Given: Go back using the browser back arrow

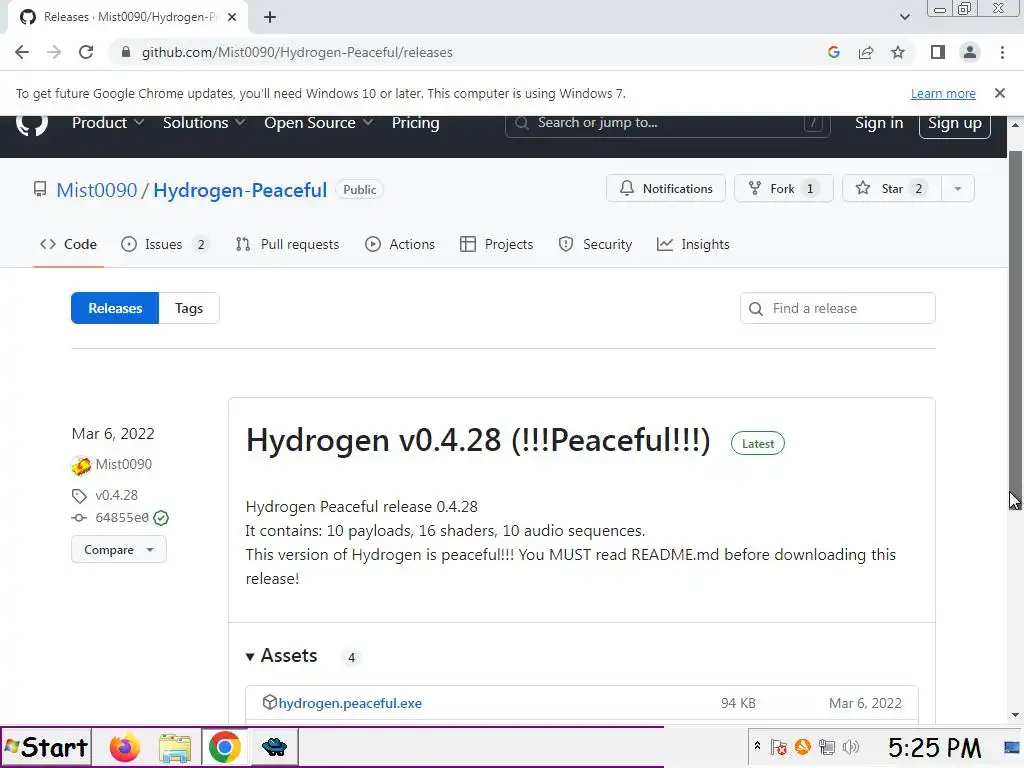Looking at the screenshot, I should (x=22, y=52).
